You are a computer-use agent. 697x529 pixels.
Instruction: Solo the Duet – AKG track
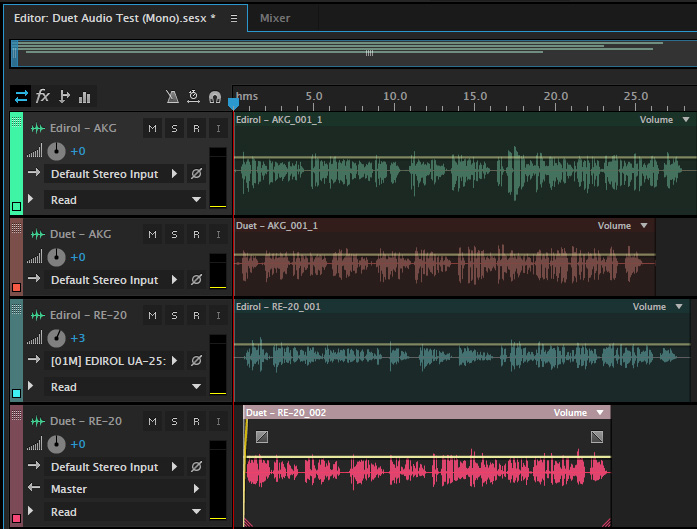(174, 234)
